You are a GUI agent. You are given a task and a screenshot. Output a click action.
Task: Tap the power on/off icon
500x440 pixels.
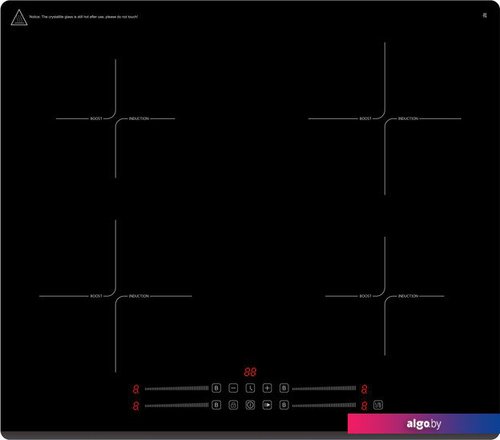click(250, 405)
